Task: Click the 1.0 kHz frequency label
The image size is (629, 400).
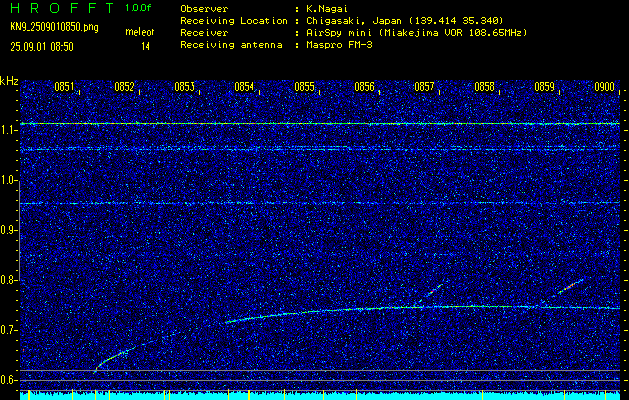Action: pyautogui.click(x=8, y=181)
